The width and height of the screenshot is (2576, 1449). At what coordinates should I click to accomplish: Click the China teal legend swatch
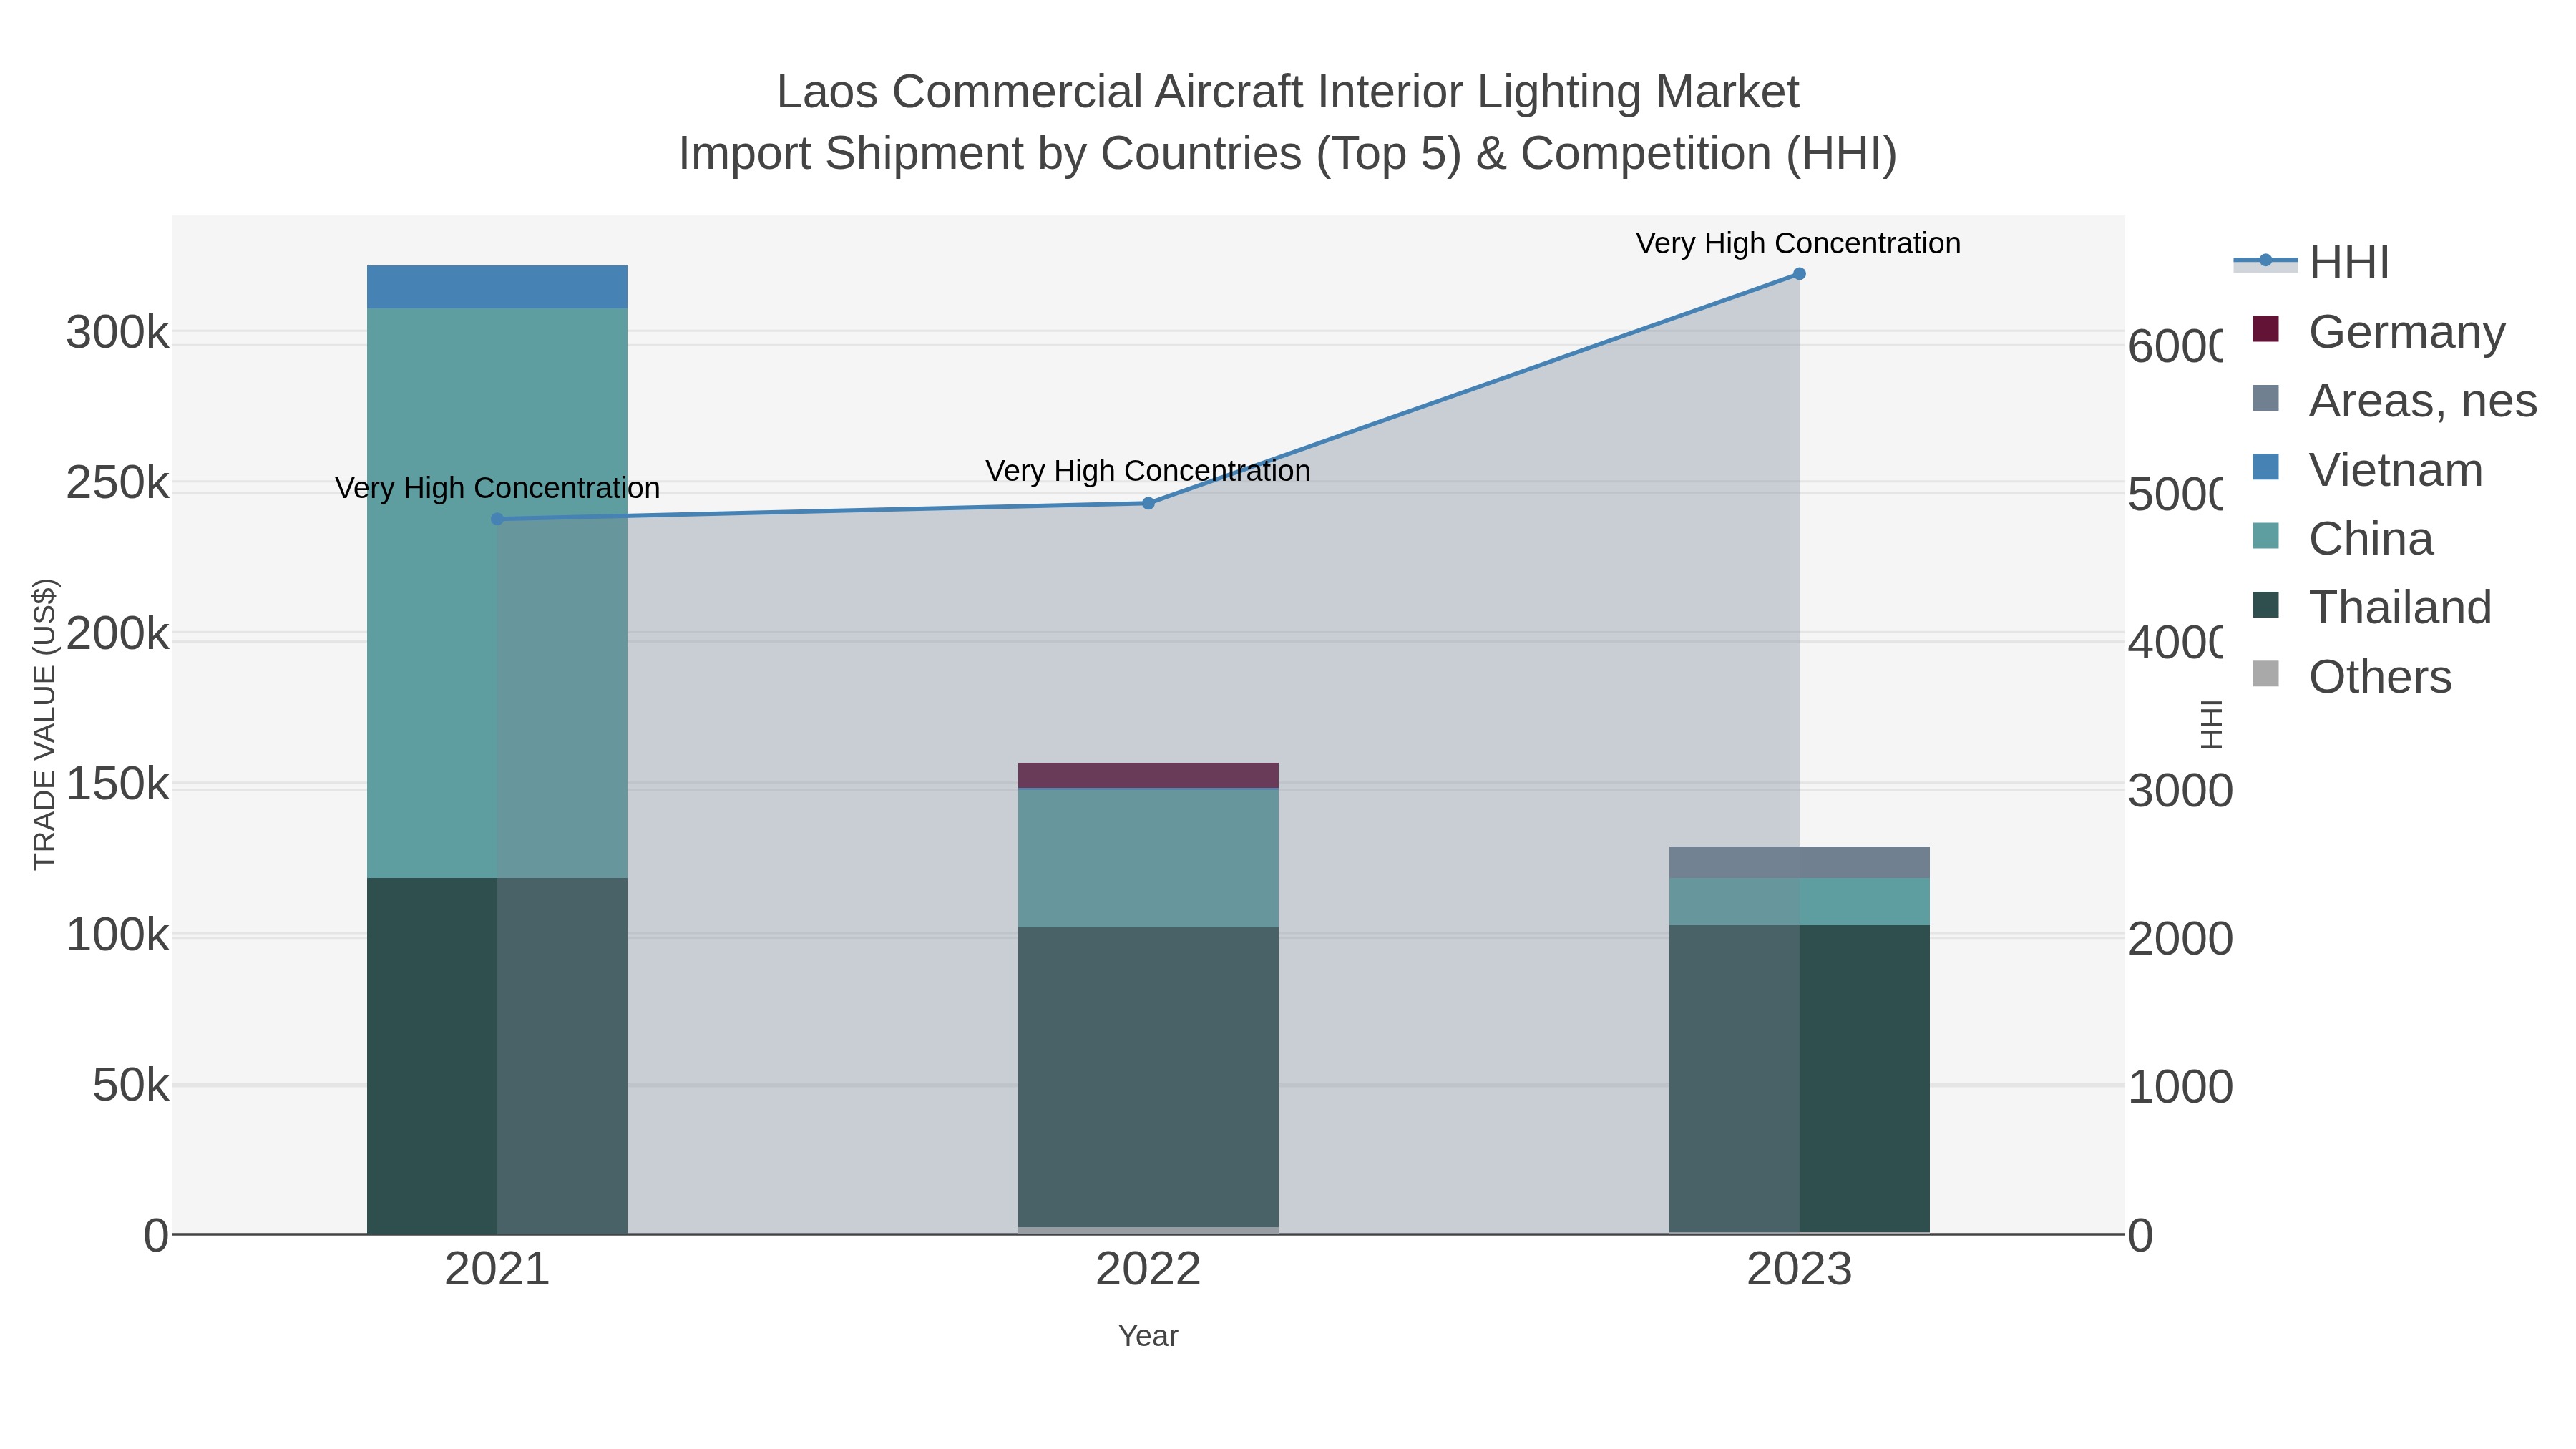pos(2265,536)
